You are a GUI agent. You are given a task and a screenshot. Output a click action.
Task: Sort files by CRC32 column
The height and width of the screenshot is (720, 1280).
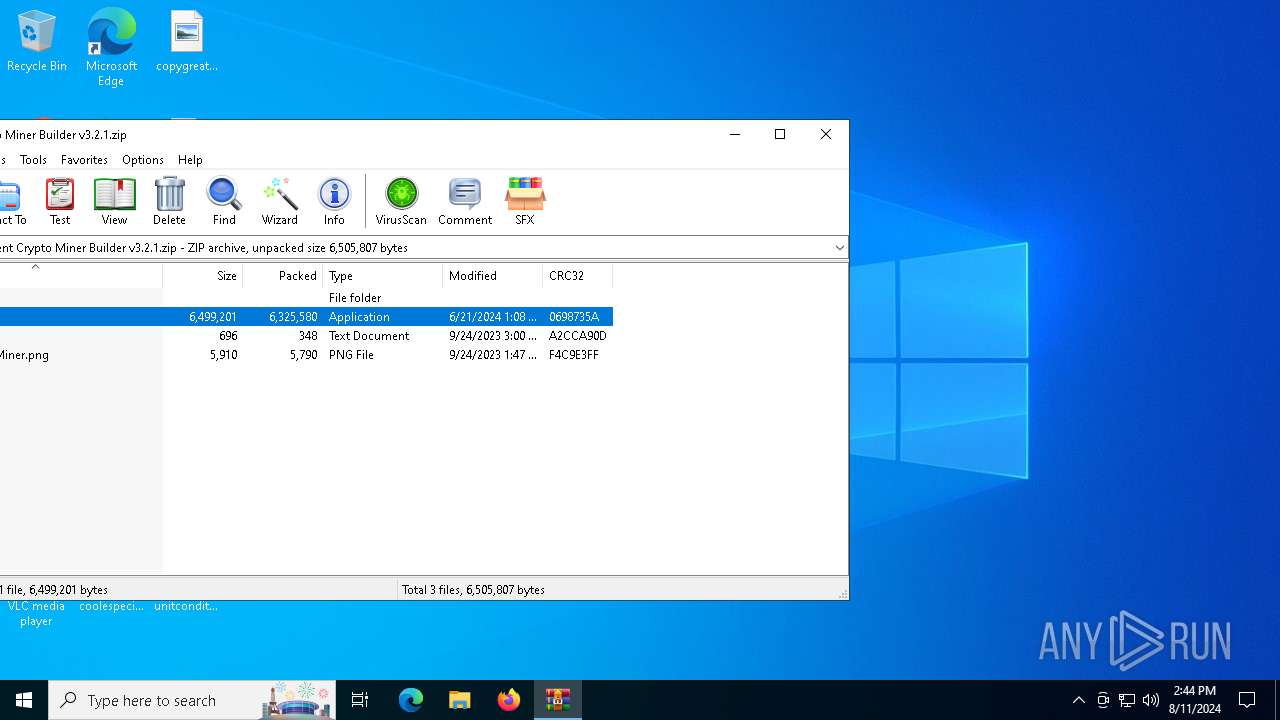pyautogui.click(x=578, y=276)
